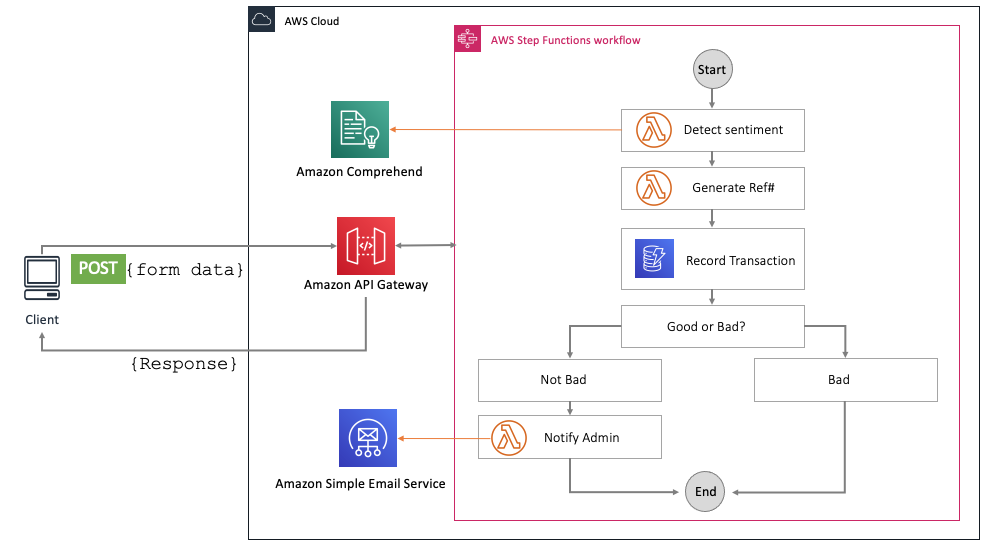Select the Good or Bad? choice box
The width and height of the screenshot is (983, 544).
pyautogui.click(x=713, y=327)
